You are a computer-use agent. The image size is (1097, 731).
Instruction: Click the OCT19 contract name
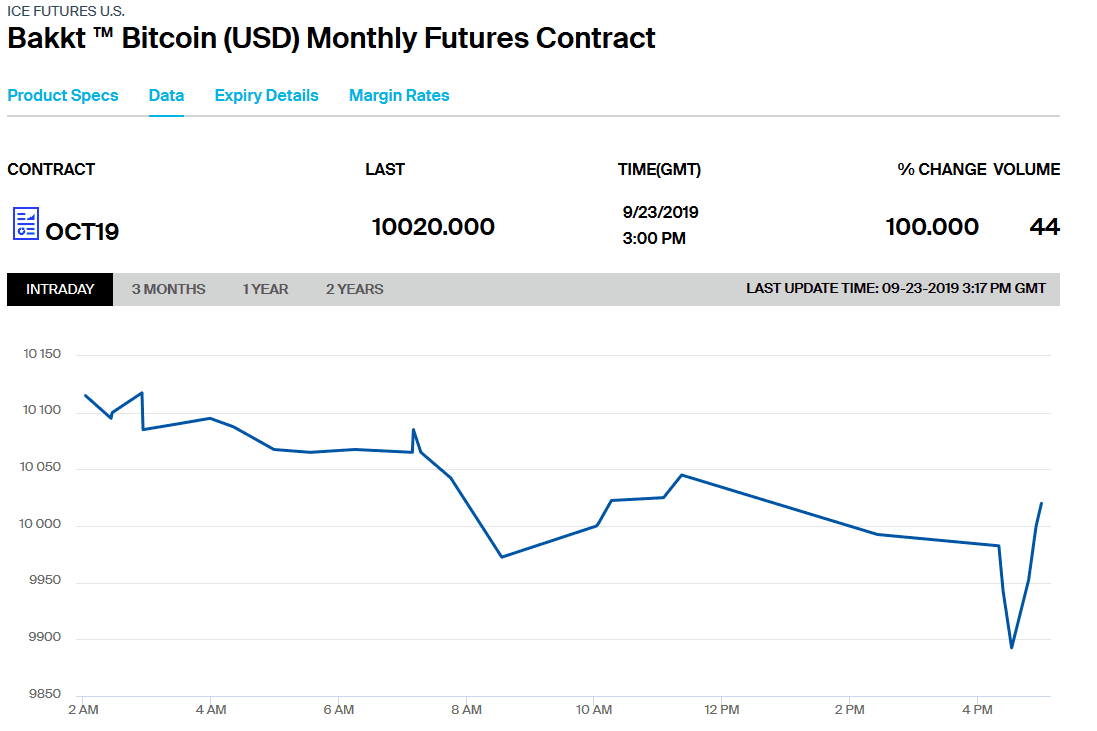tap(82, 232)
